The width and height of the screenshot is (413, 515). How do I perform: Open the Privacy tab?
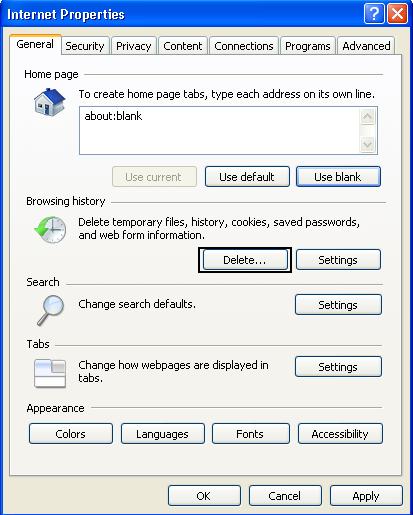[x=134, y=46]
